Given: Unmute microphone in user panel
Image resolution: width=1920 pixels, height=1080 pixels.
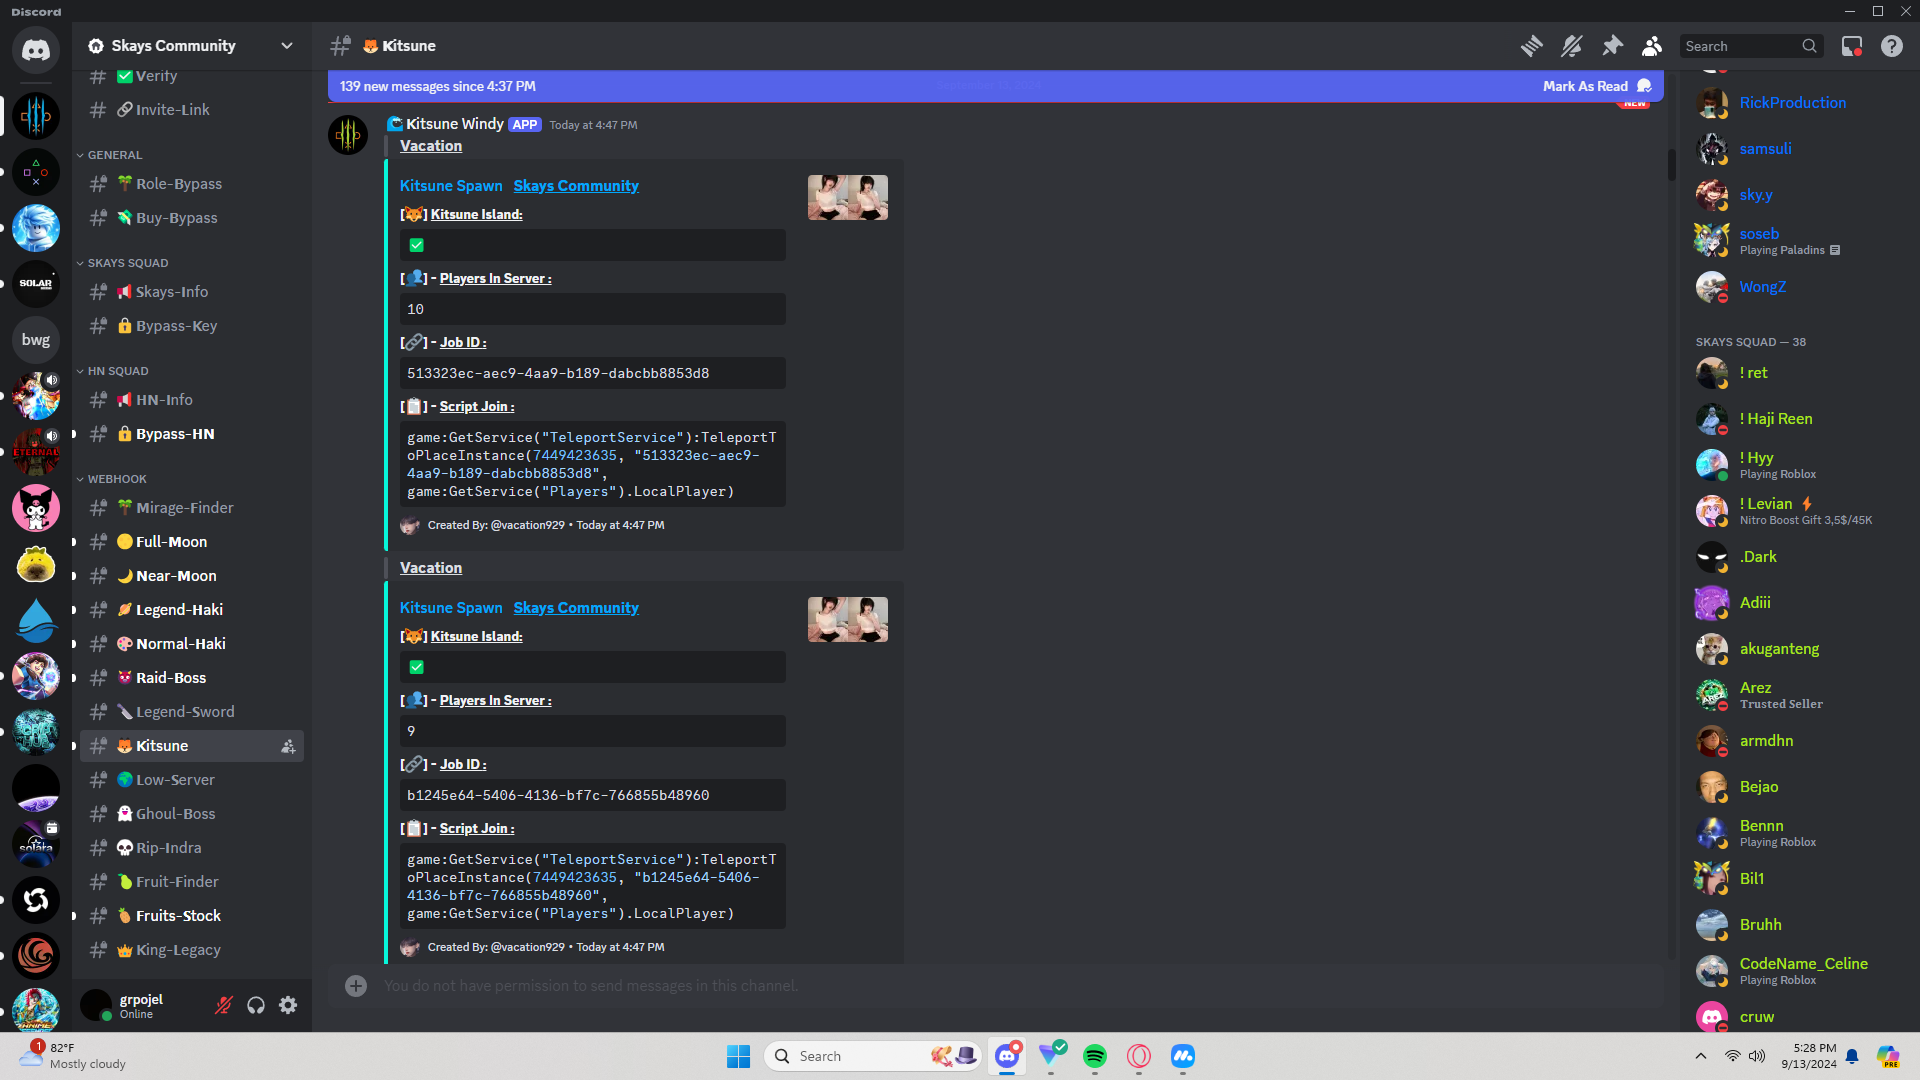Looking at the screenshot, I should (x=224, y=1005).
